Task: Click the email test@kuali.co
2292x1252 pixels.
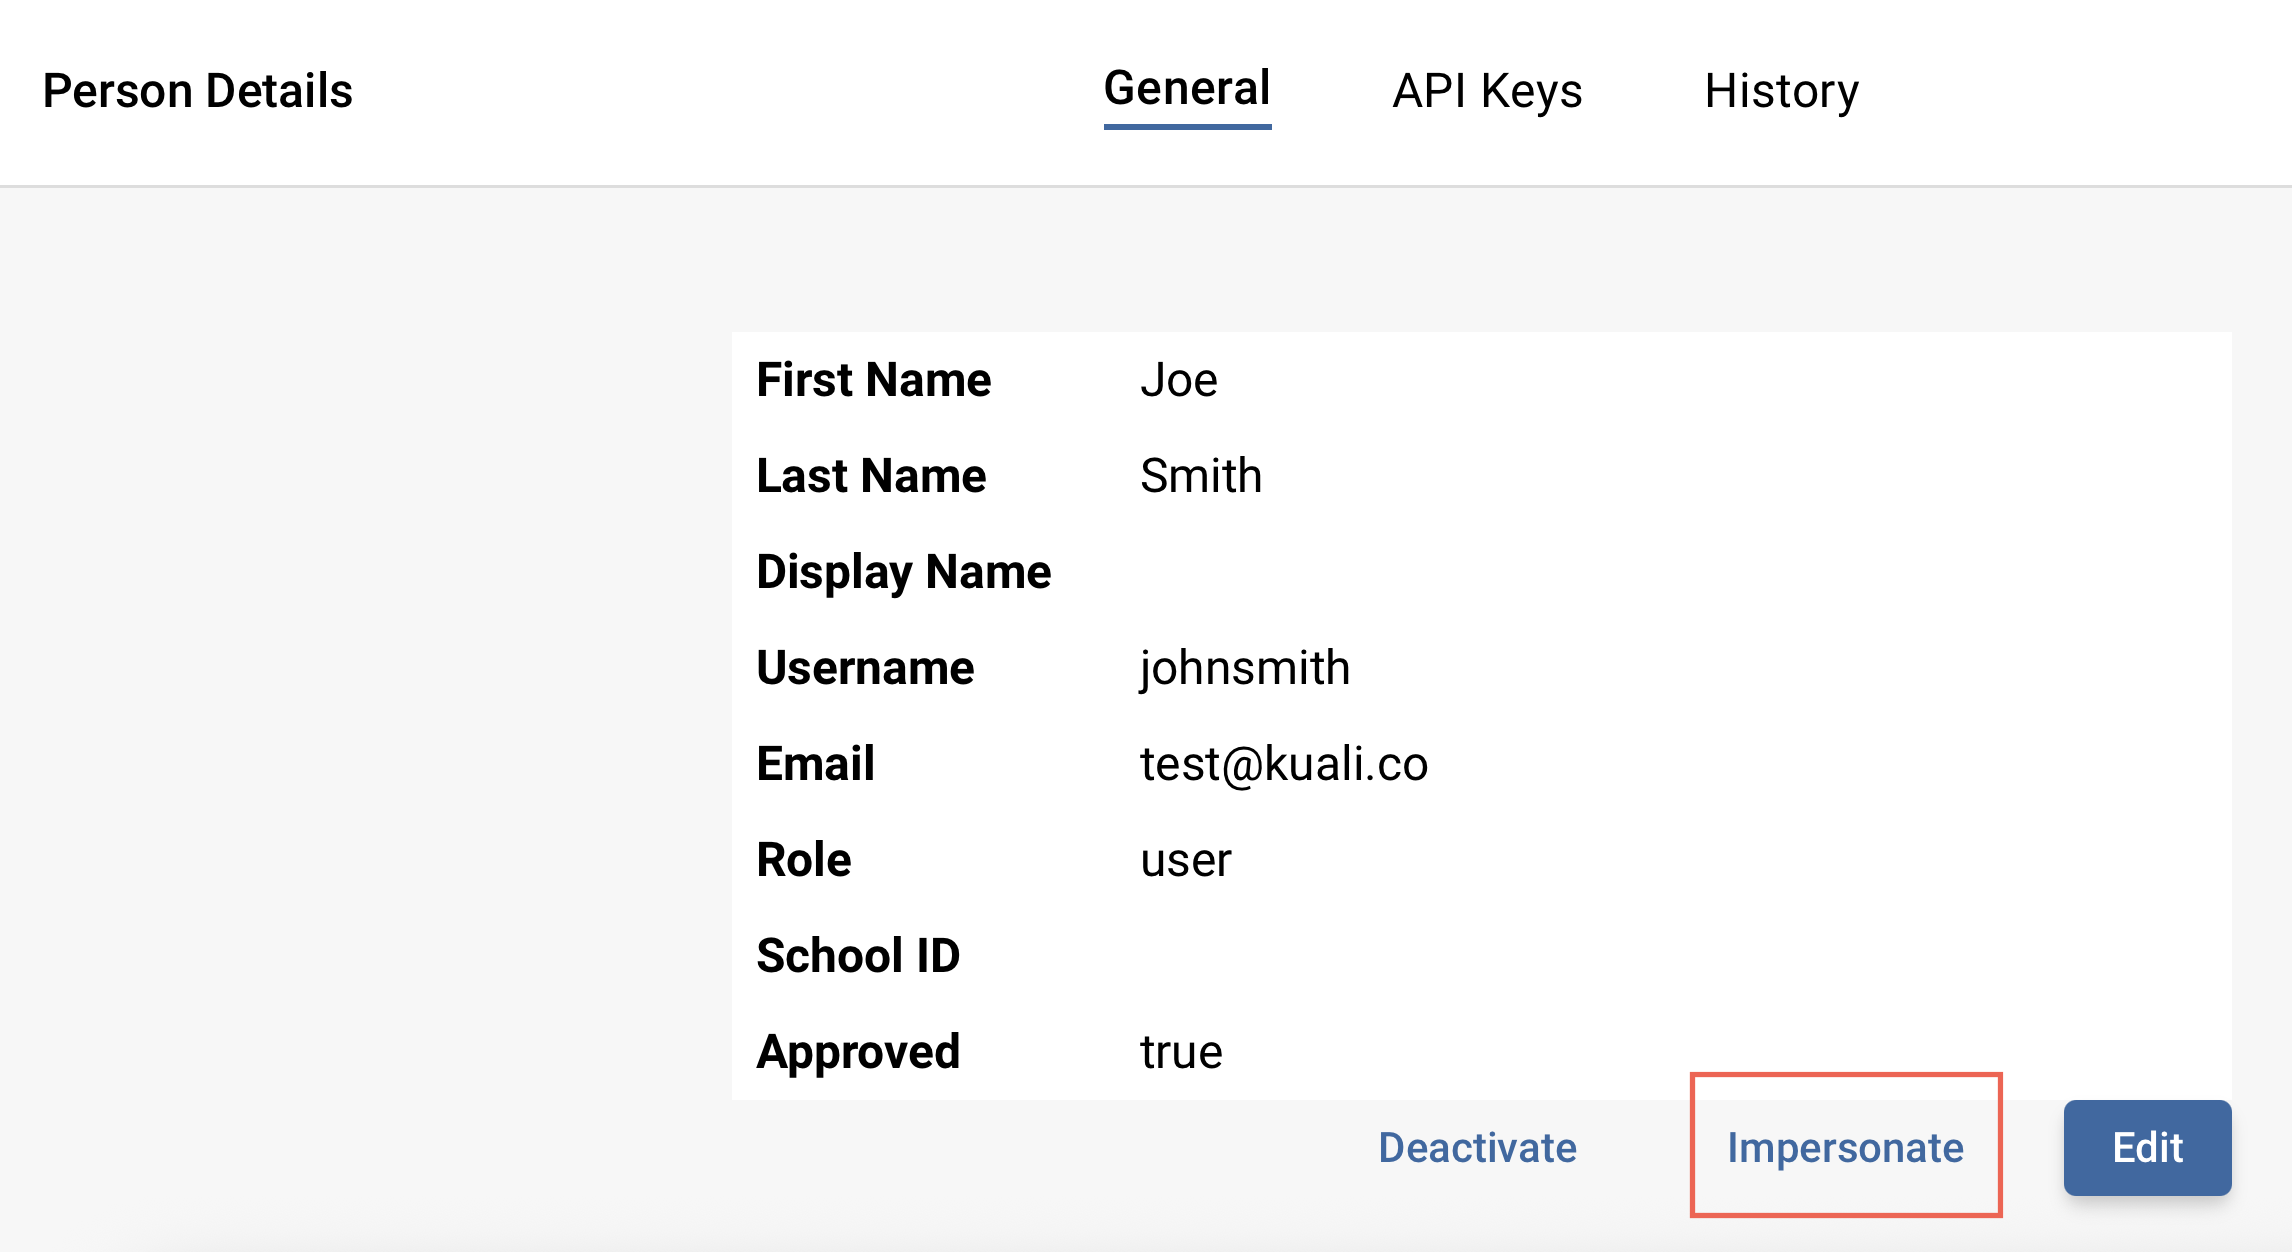Action: [x=1285, y=763]
